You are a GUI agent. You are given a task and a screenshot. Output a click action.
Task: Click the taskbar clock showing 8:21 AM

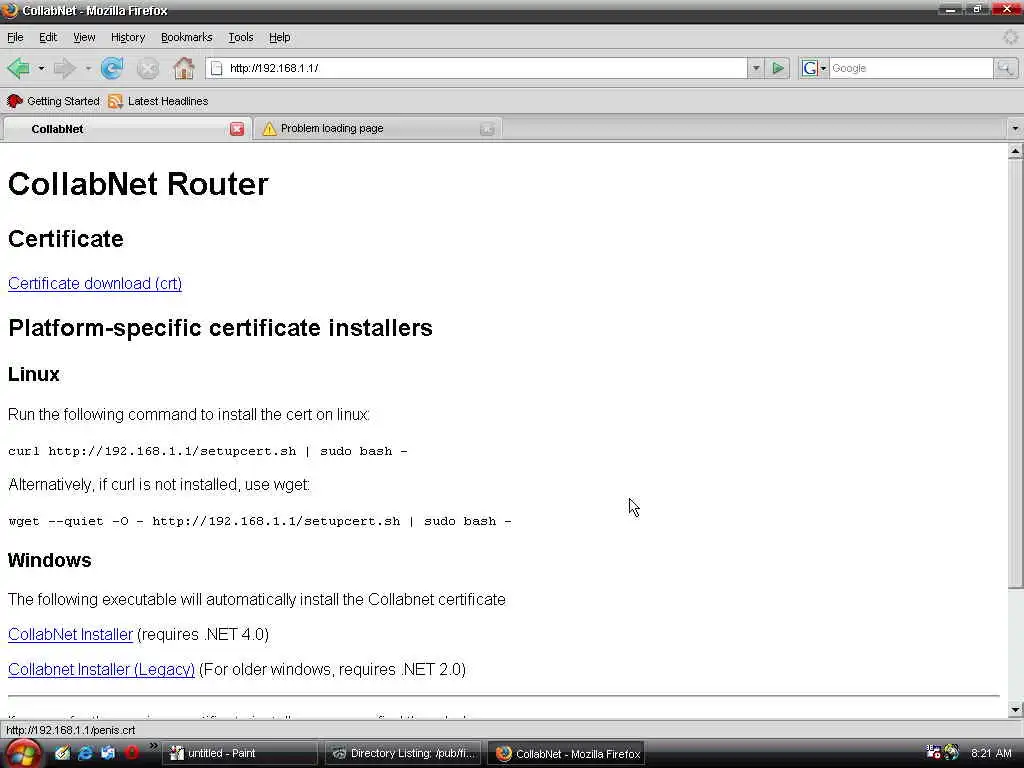click(991, 753)
